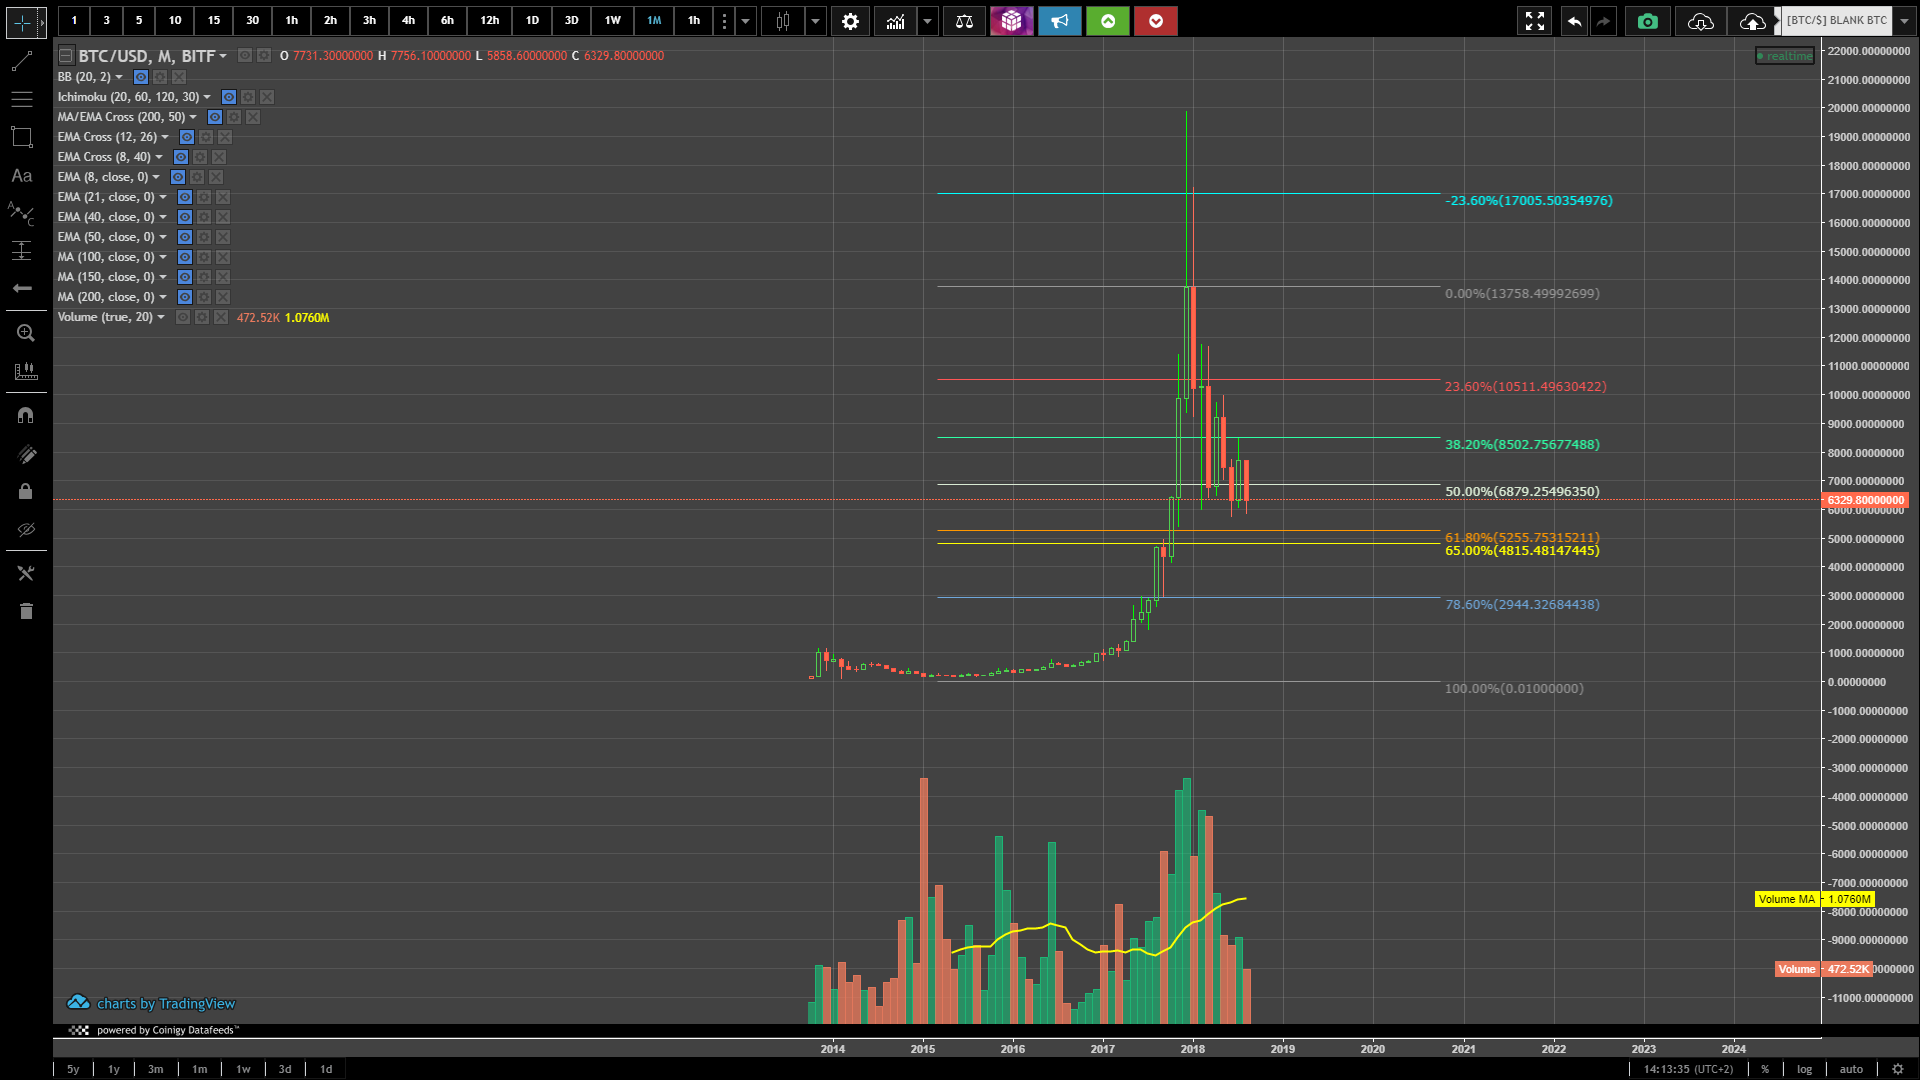Open the BLANK BTC layout dropdown arrow
The height and width of the screenshot is (1080, 1920).
pyautogui.click(x=1904, y=21)
